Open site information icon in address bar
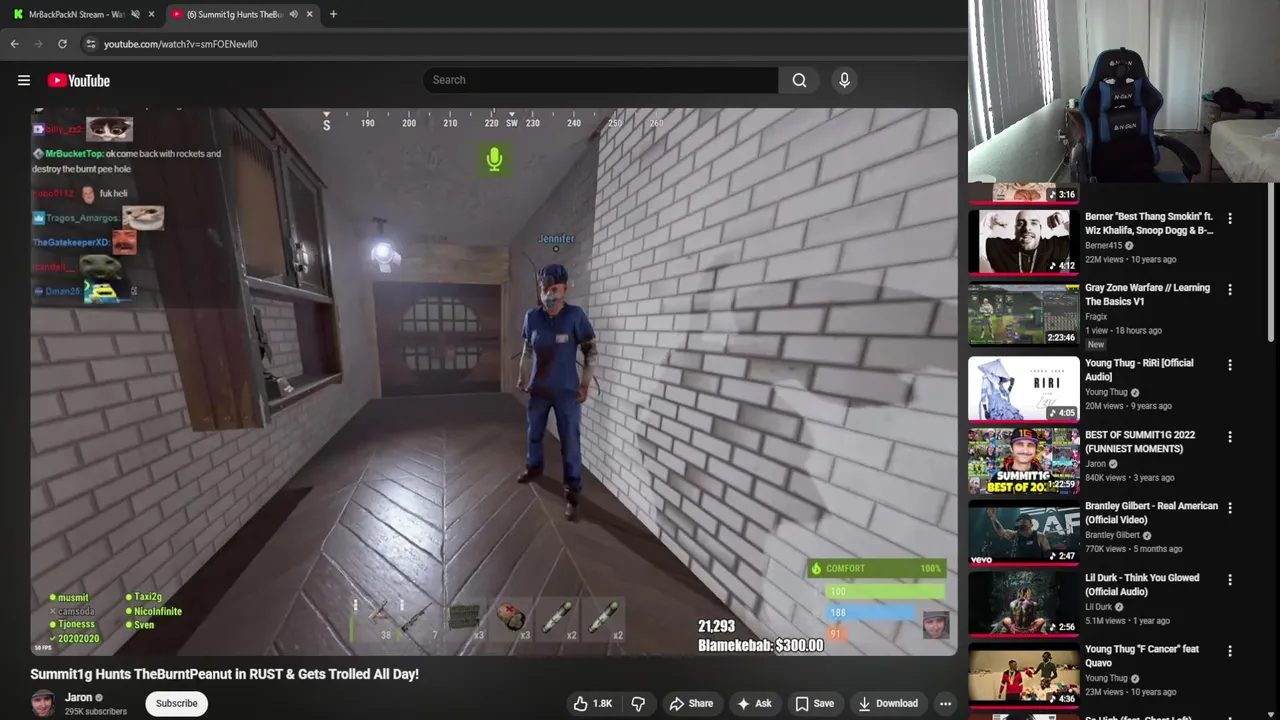1280x720 pixels. pos(90,44)
